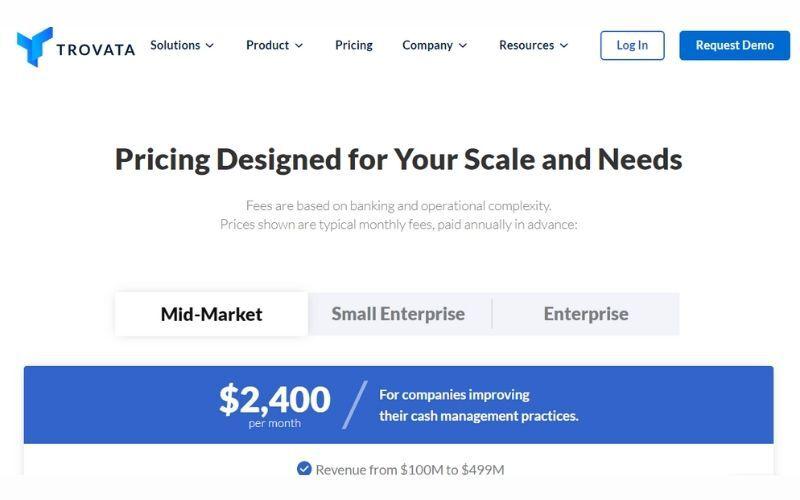Click the checkmark icon beside Revenue range
The height and width of the screenshot is (500, 800).
pyautogui.click(x=304, y=469)
